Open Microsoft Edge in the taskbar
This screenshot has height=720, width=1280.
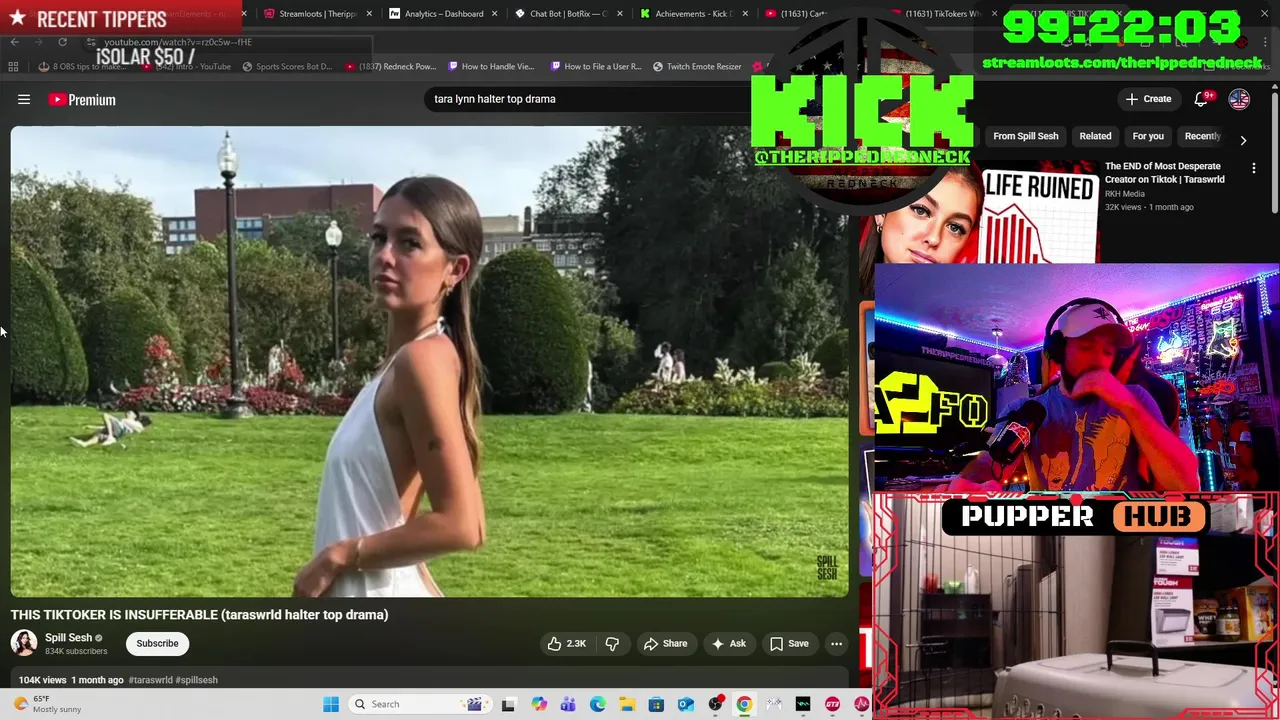pos(598,704)
